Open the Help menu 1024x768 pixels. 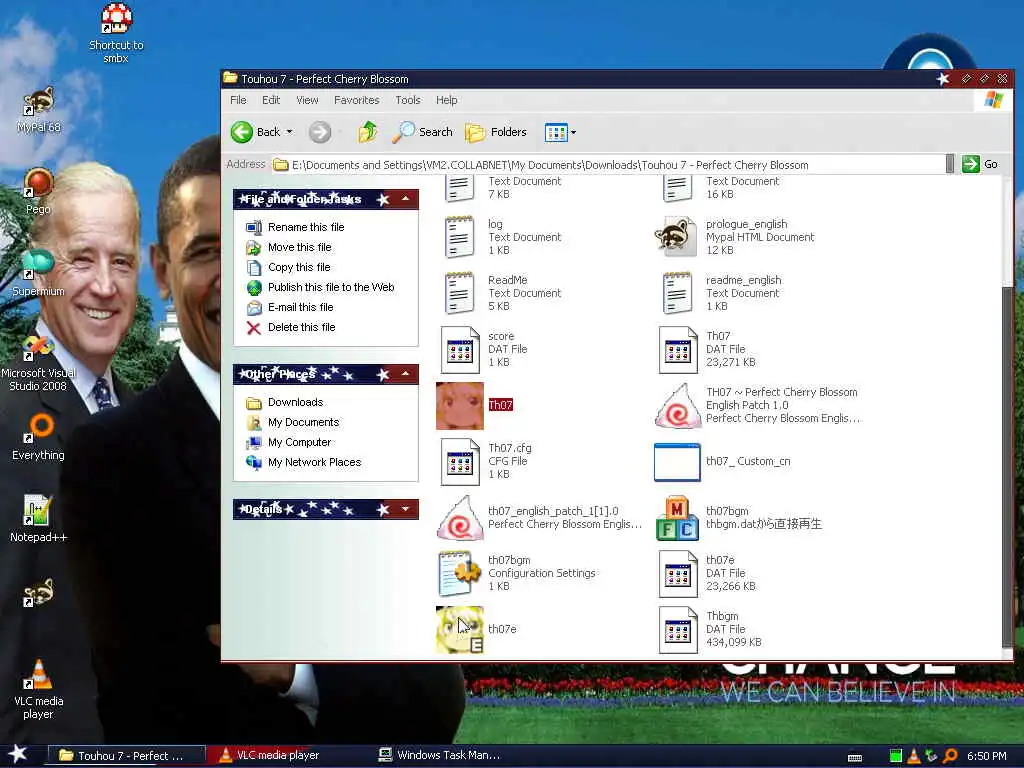[447, 100]
